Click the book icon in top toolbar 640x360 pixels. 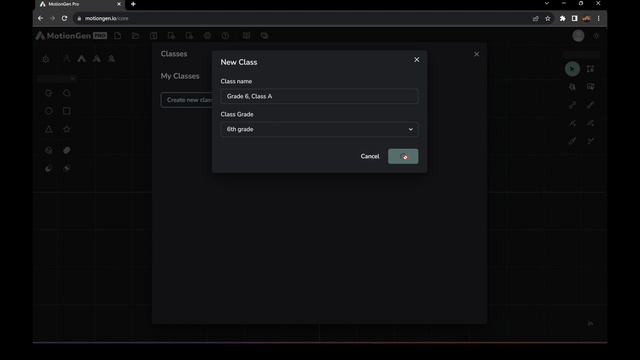(247, 36)
